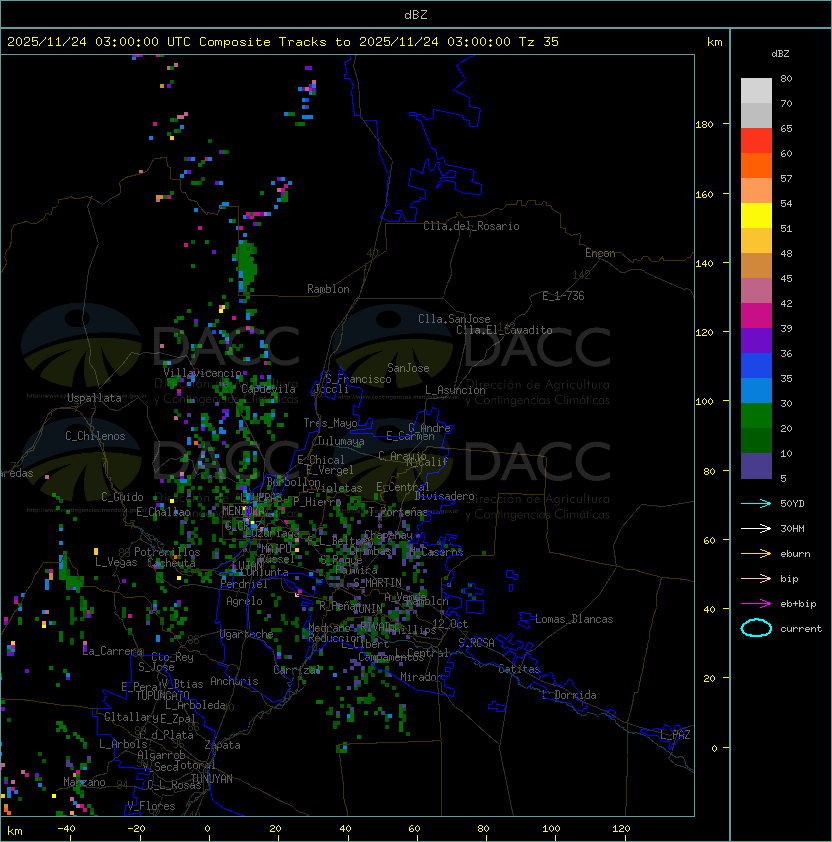Click the V_Flores map label

[x=151, y=806]
